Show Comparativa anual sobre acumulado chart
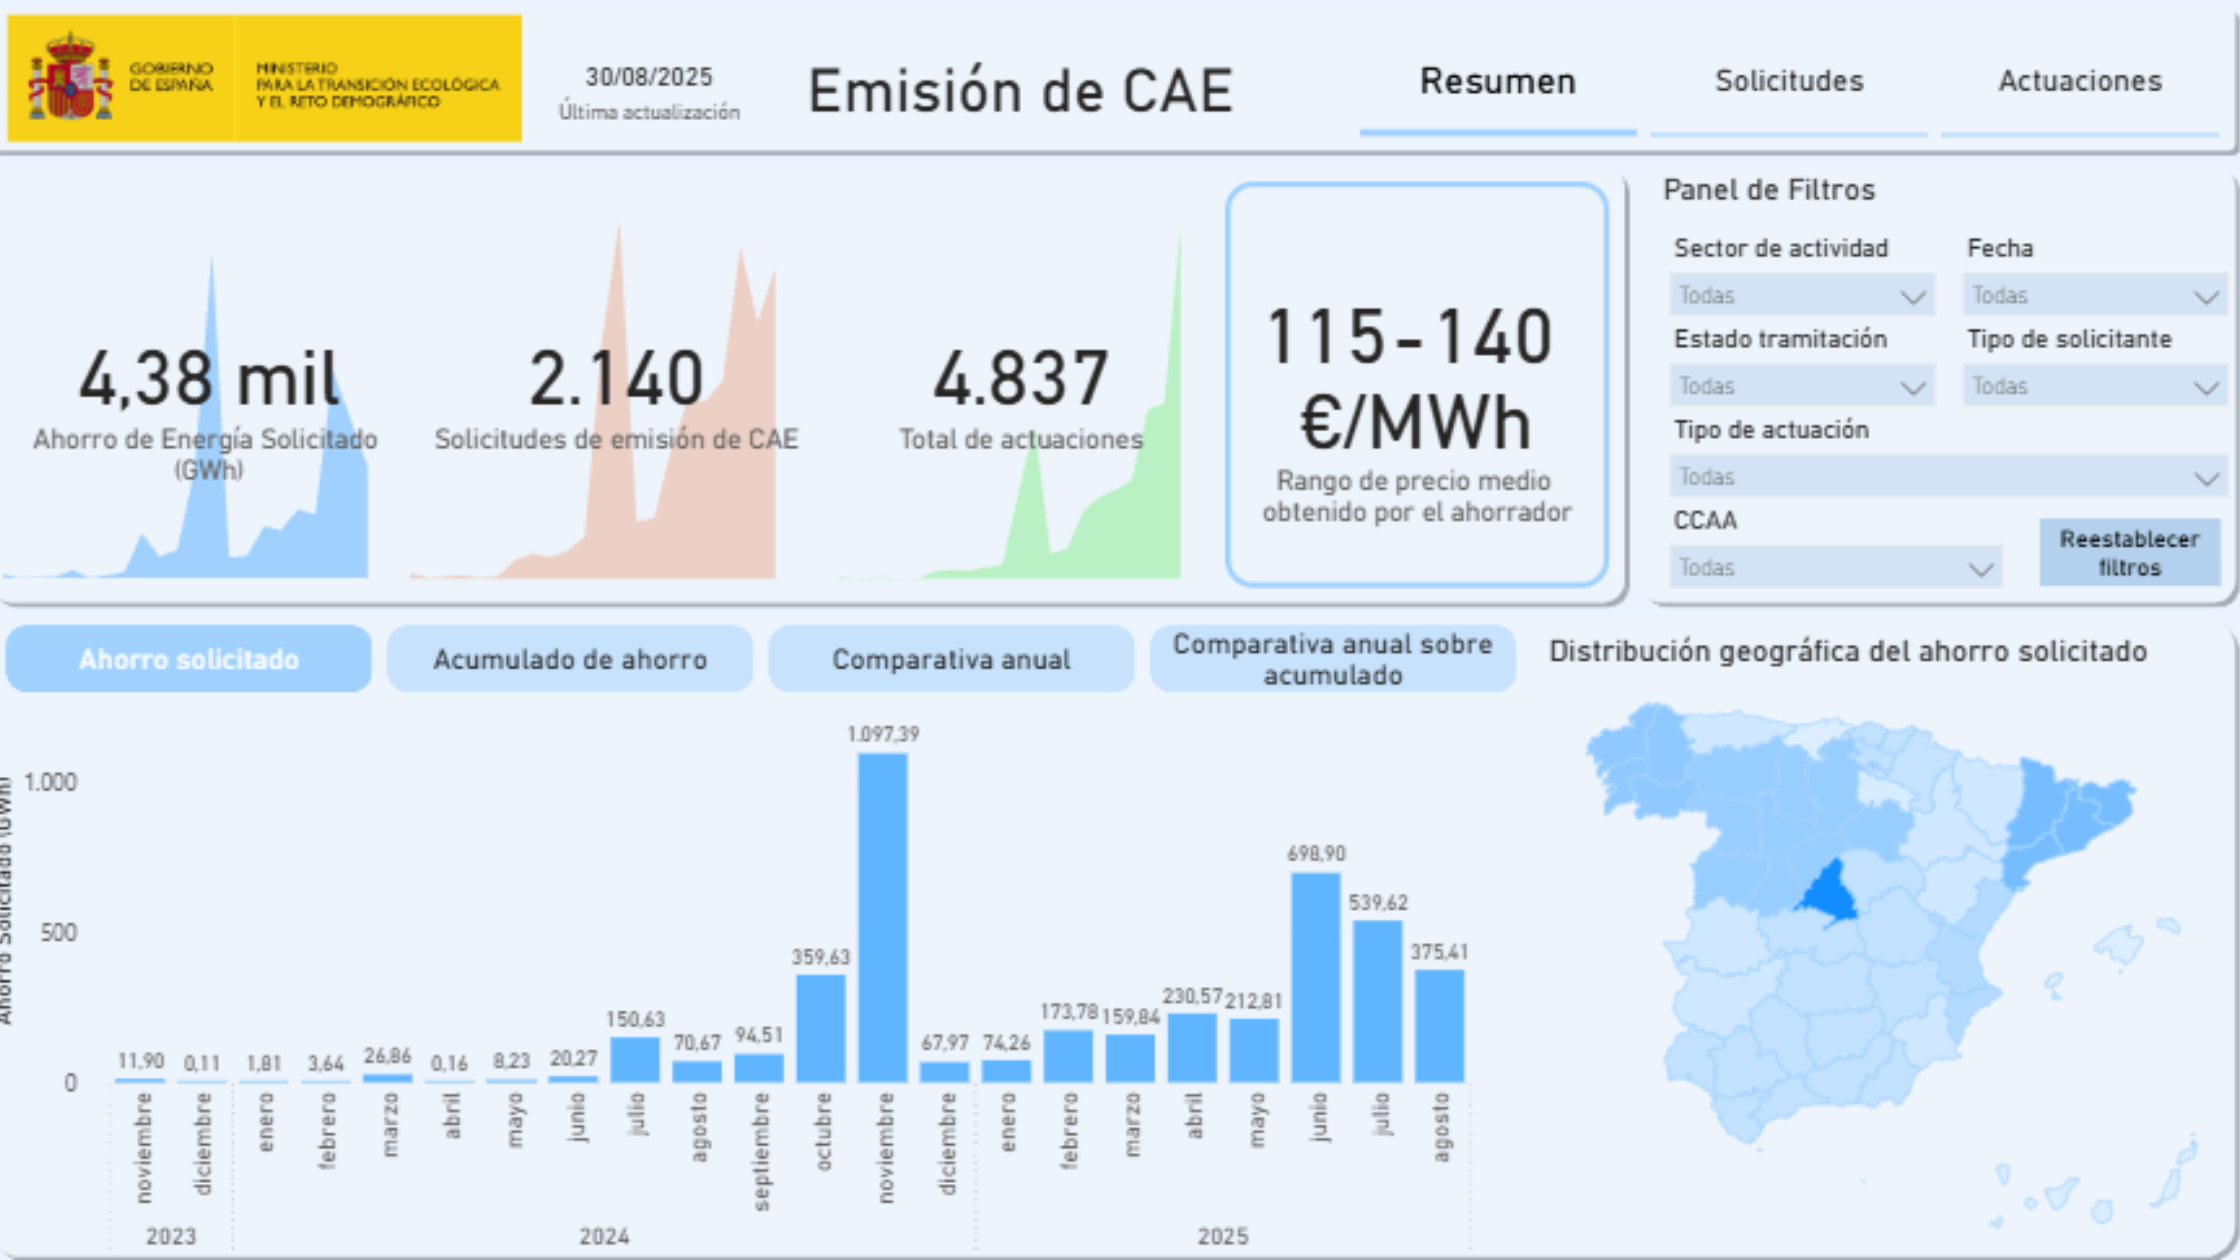This screenshot has height=1260, width=2240. tap(1332, 659)
